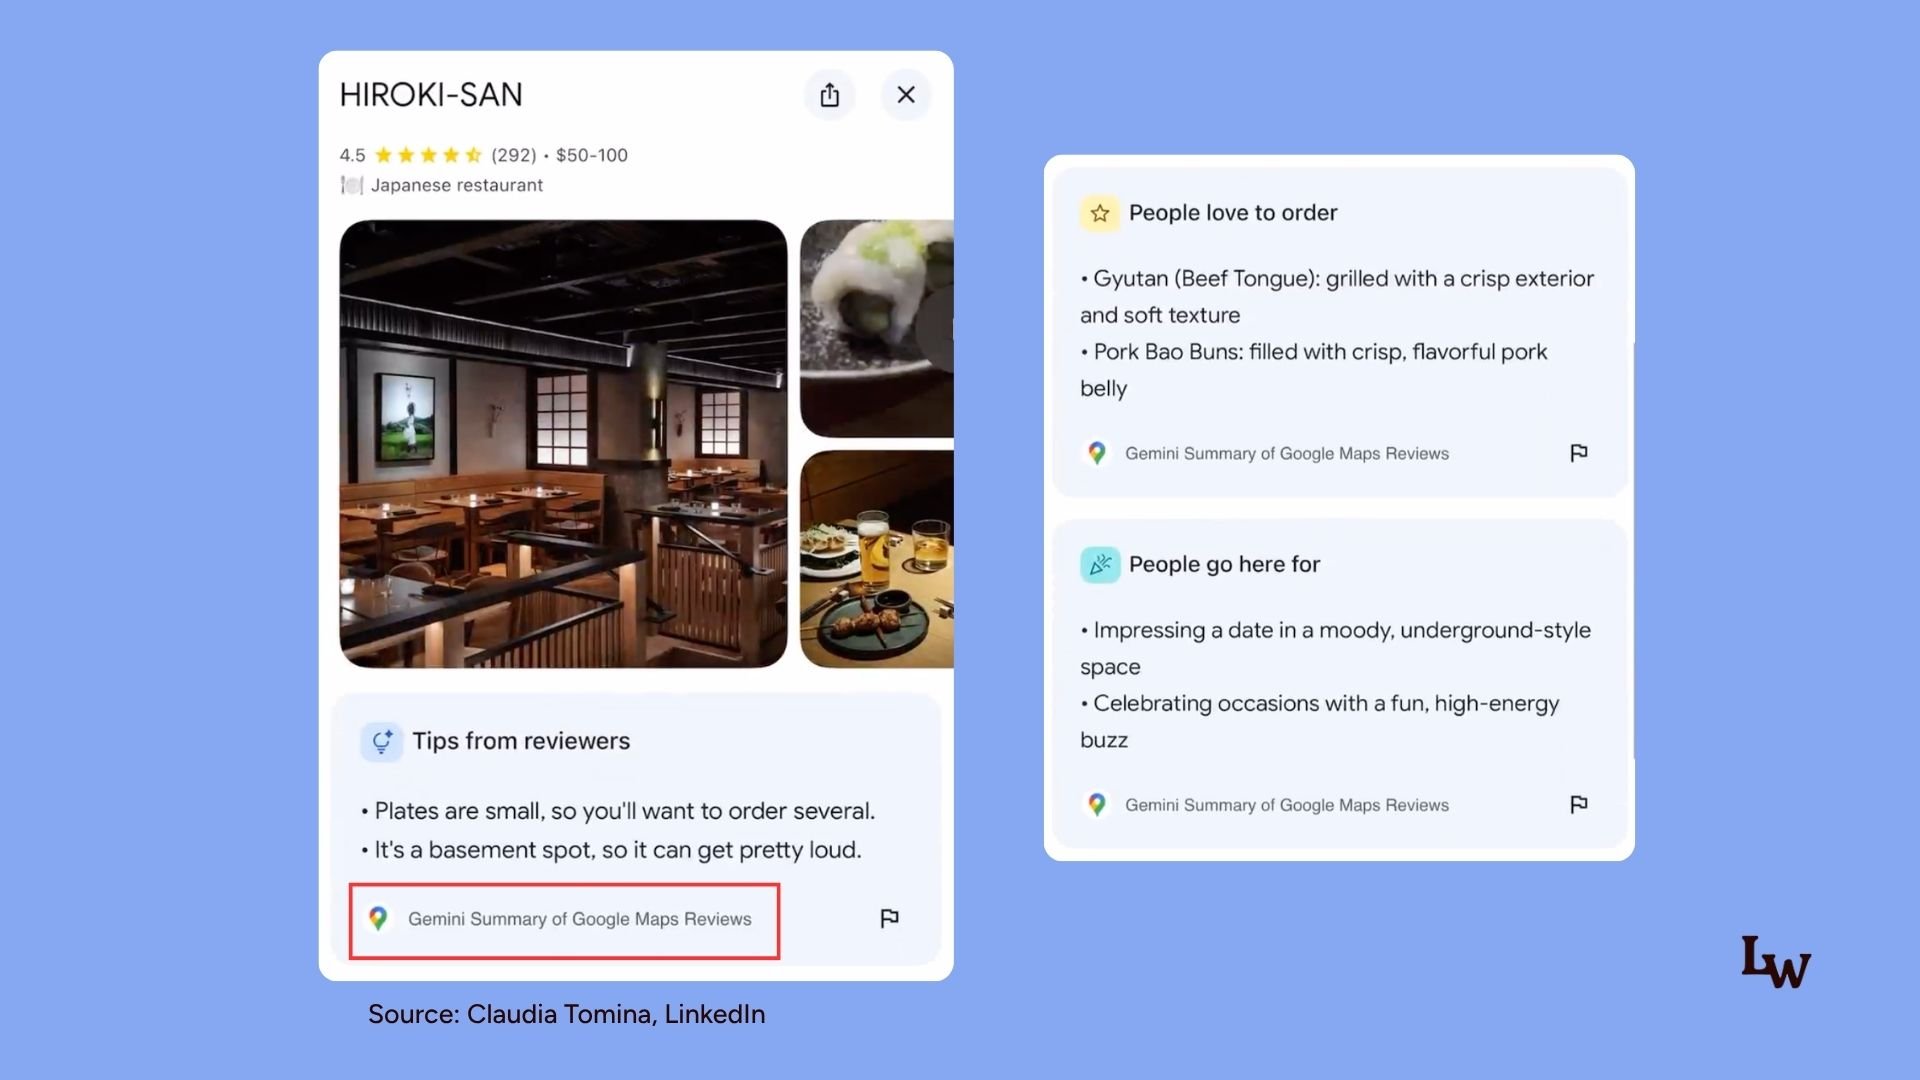Click the 4.5 star rating stars
This screenshot has height=1080, width=1920.
click(428, 155)
